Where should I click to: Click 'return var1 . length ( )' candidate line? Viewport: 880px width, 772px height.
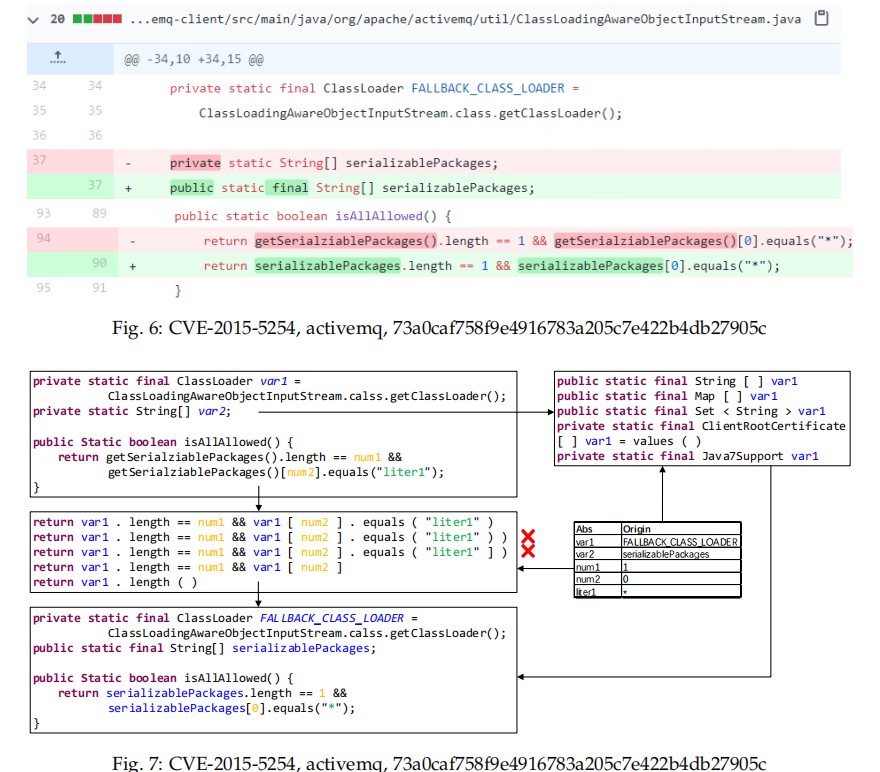(x=115, y=582)
